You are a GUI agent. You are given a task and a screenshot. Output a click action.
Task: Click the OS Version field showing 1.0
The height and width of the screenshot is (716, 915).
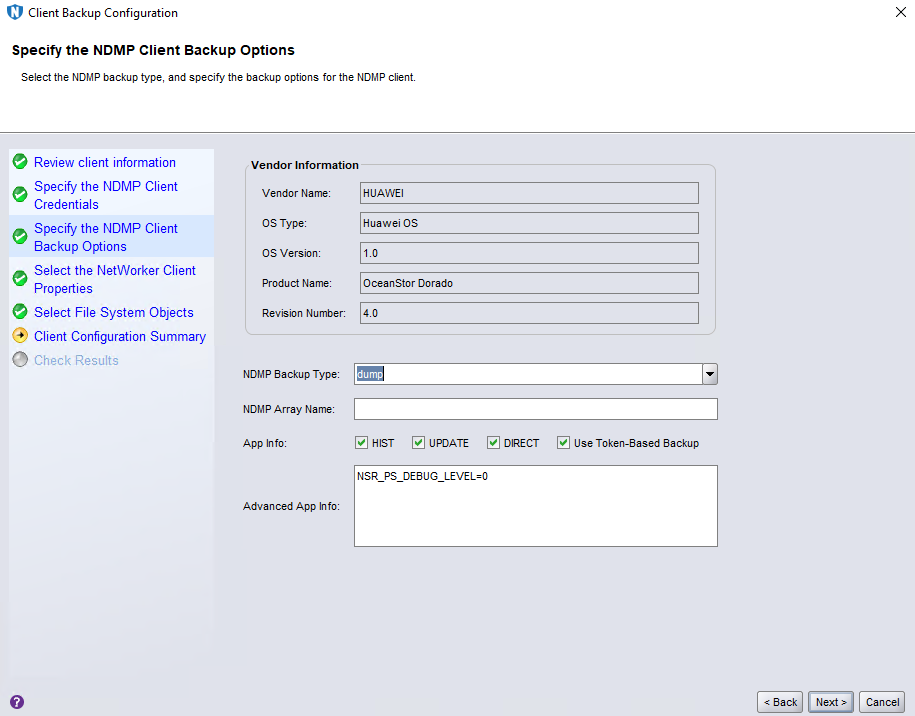pyautogui.click(x=529, y=253)
